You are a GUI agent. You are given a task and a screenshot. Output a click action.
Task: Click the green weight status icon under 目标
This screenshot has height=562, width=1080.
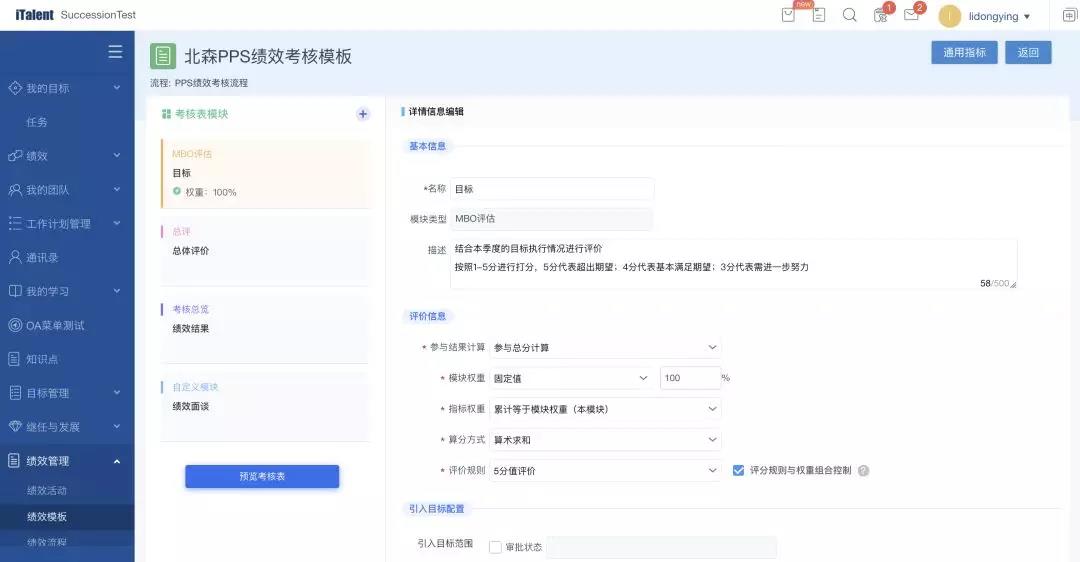click(177, 191)
